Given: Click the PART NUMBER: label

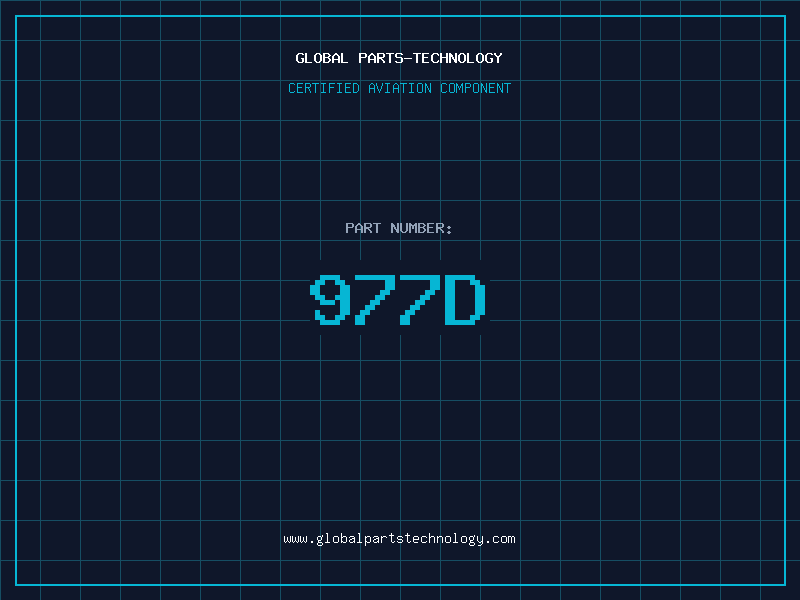Looking at the screenshot, I should click(x=399, y=228).
